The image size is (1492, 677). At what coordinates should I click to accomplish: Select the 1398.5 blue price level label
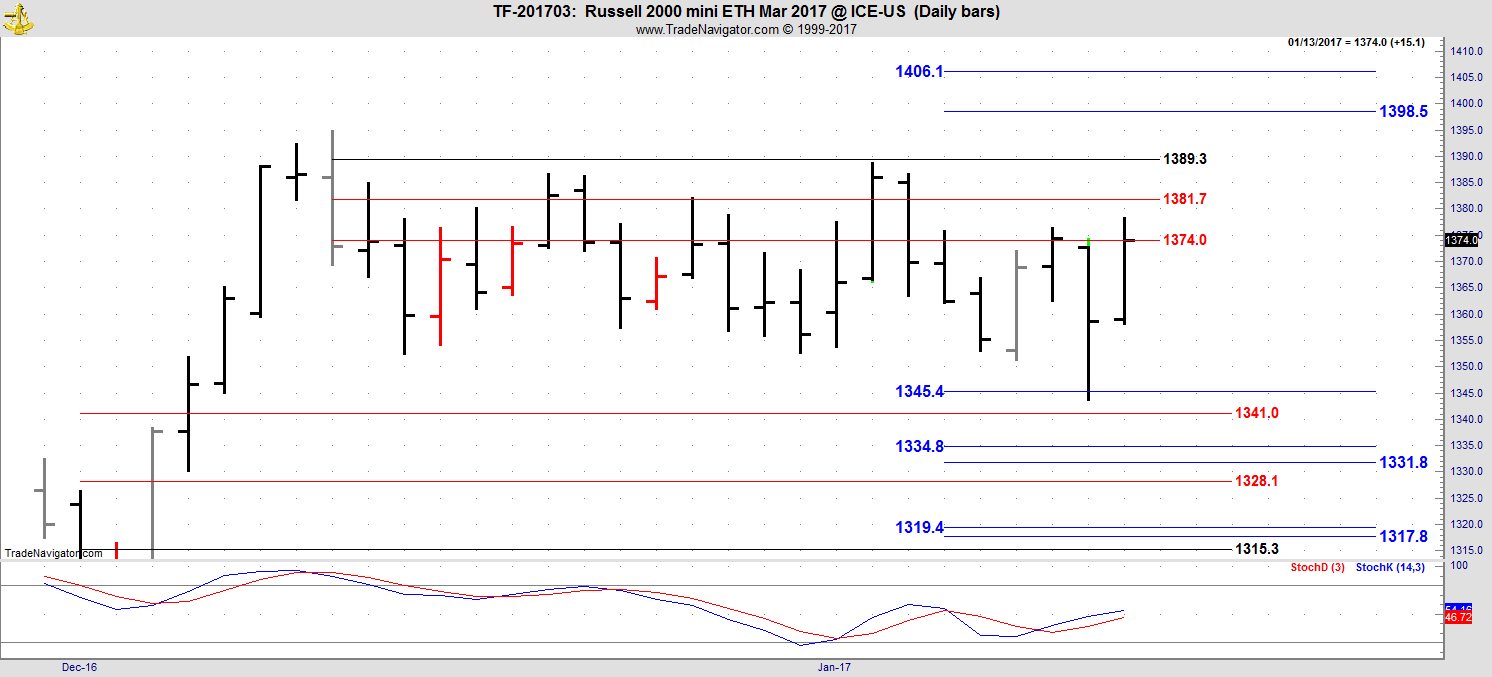(x=1403, y=112)
